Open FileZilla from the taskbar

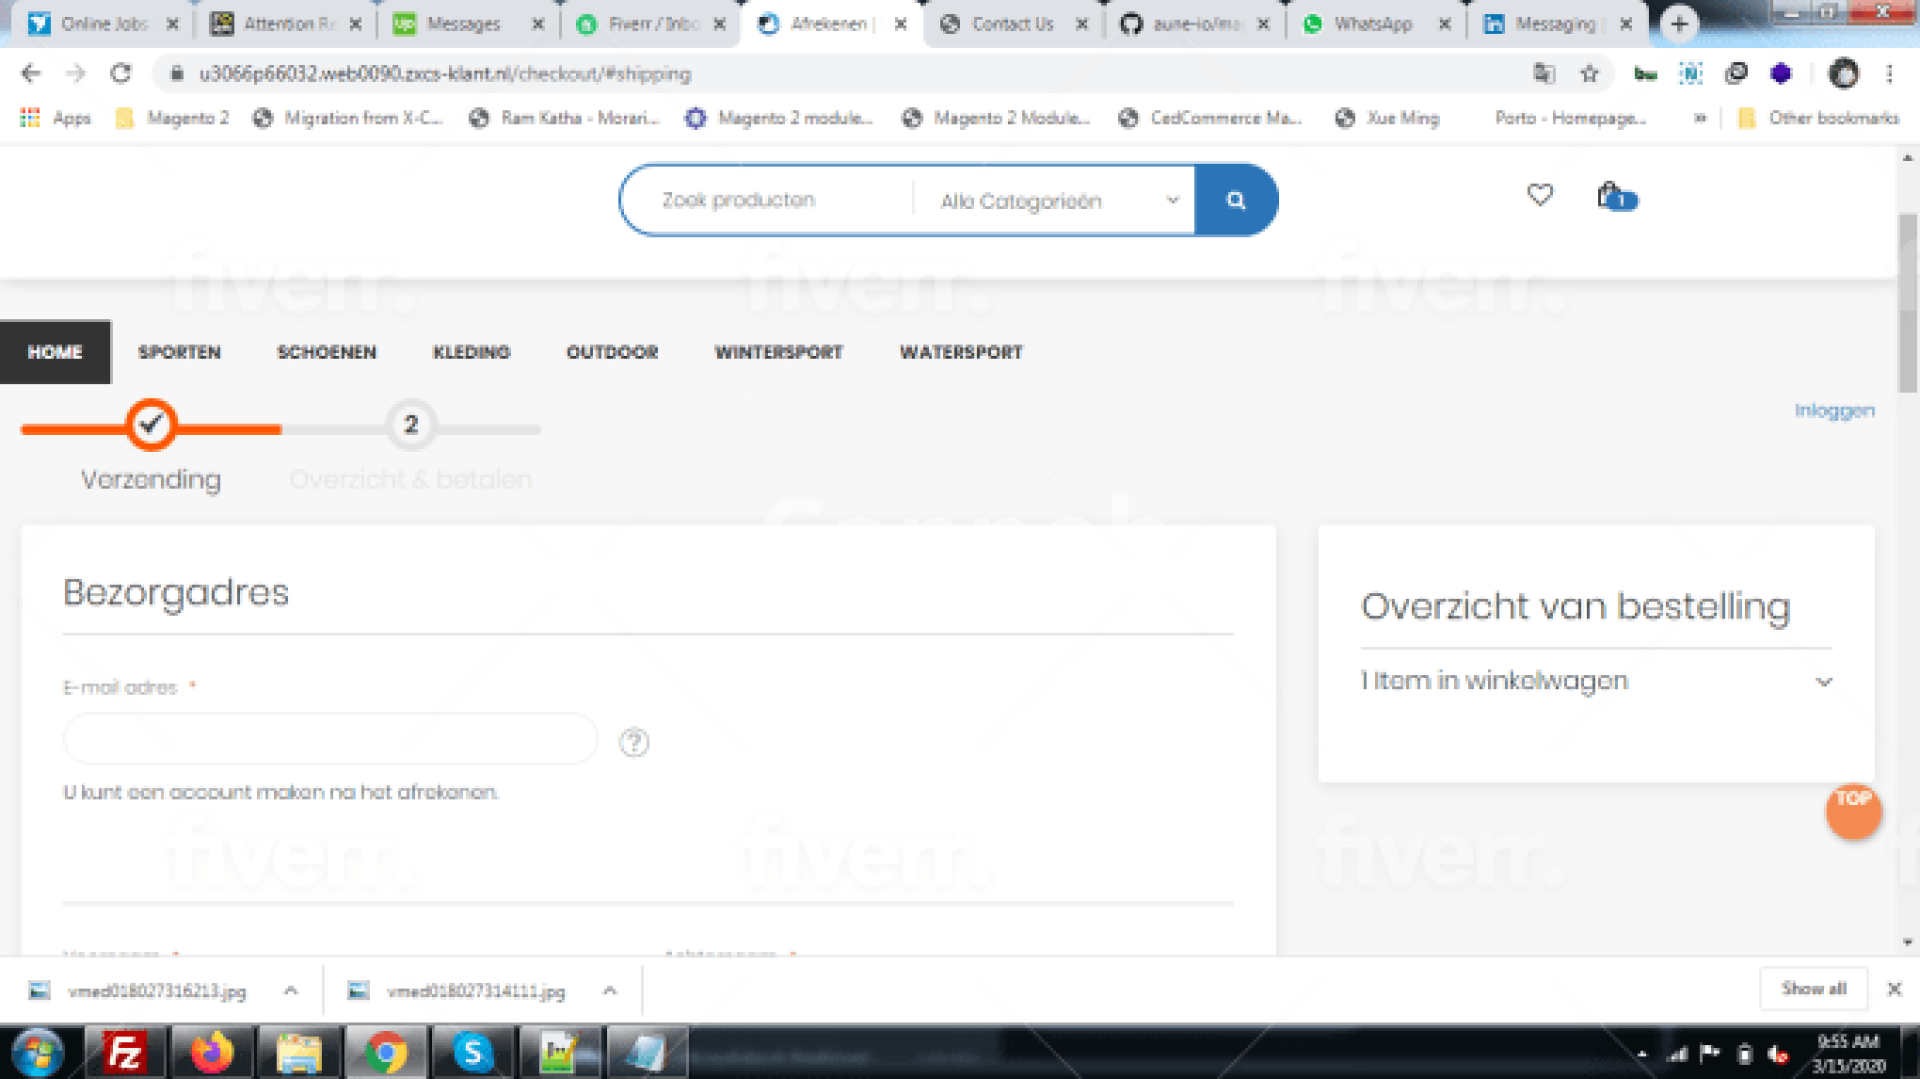[x=125, y=1053]
